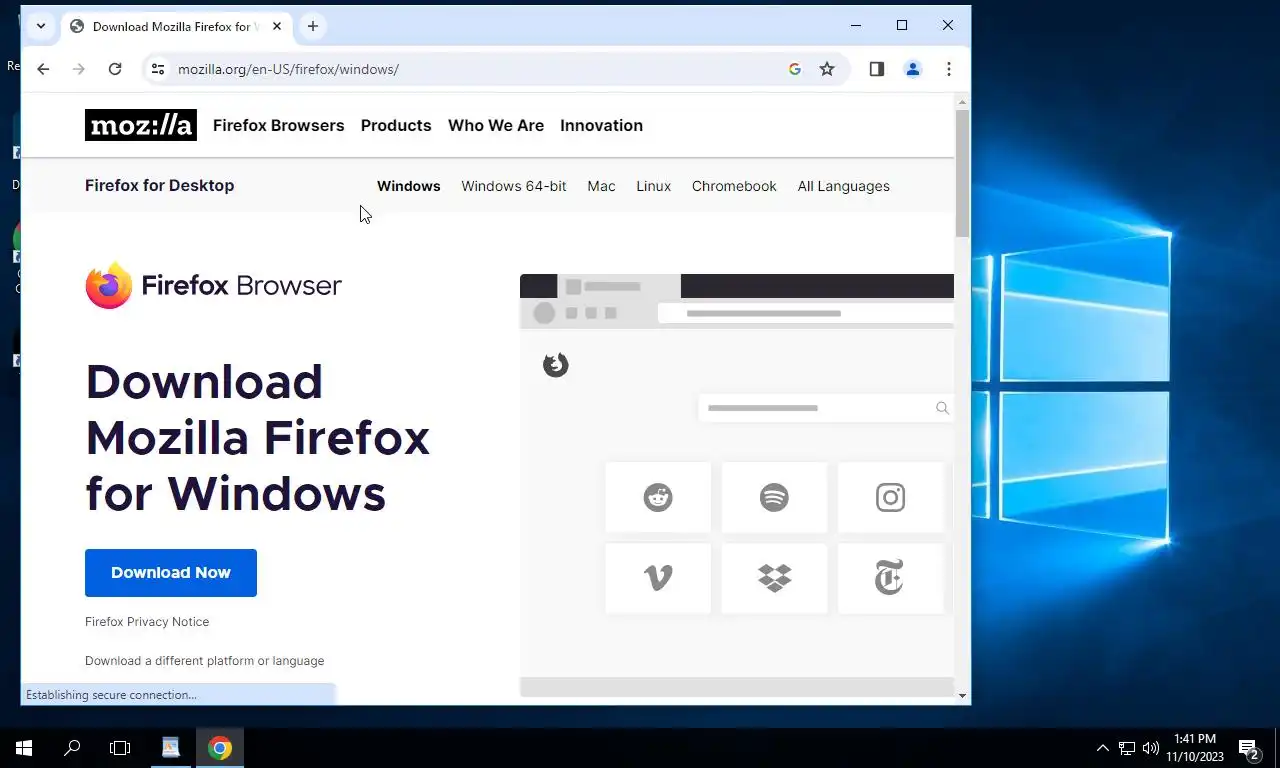Image resolution: width=1280 pixels, height=768 pixels.
Task: Go back to the previous page
Action: [x=43, y=69]
